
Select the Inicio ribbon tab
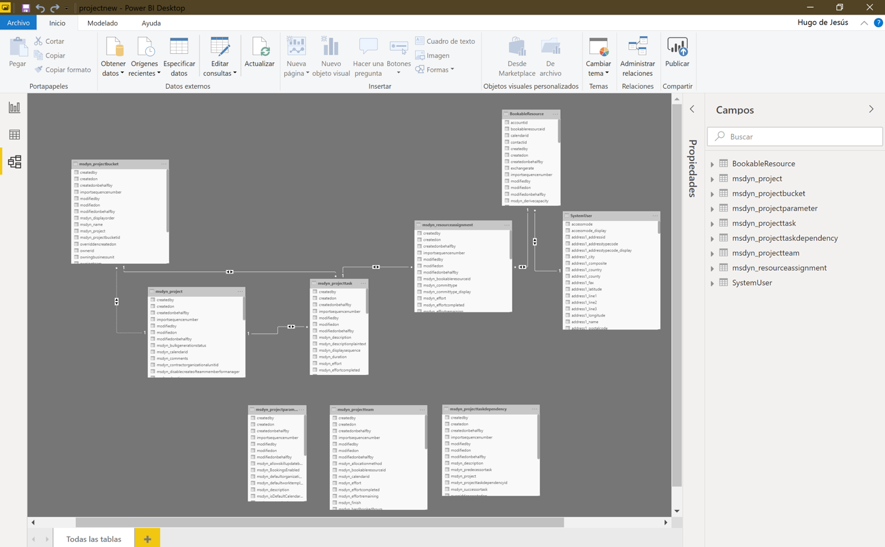coord(57,23)
